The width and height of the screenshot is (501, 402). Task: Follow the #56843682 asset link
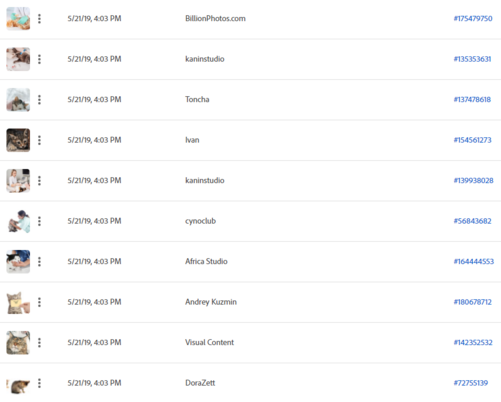click(472, 221)
